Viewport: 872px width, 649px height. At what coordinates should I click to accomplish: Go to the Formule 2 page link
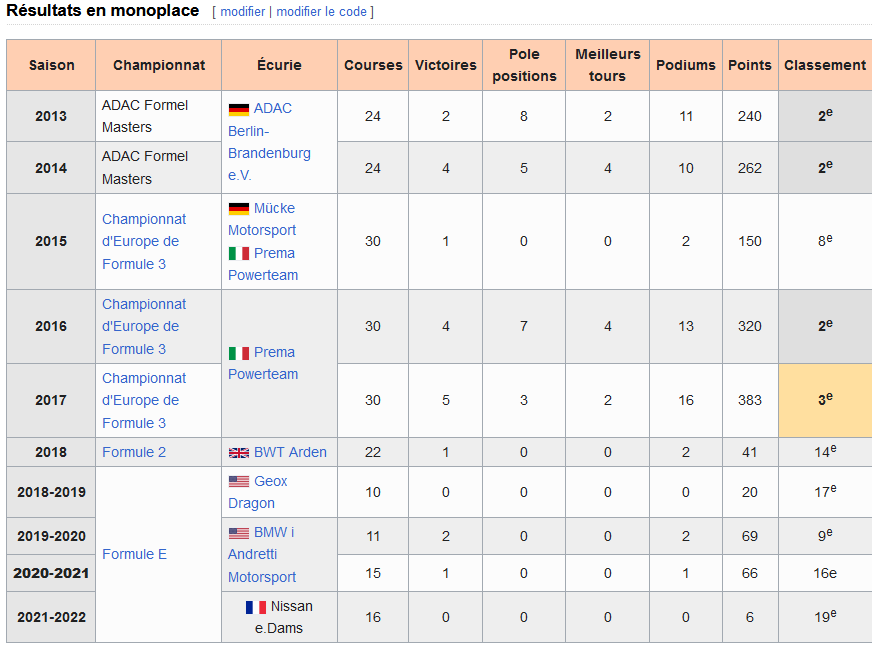click(134, 452)
